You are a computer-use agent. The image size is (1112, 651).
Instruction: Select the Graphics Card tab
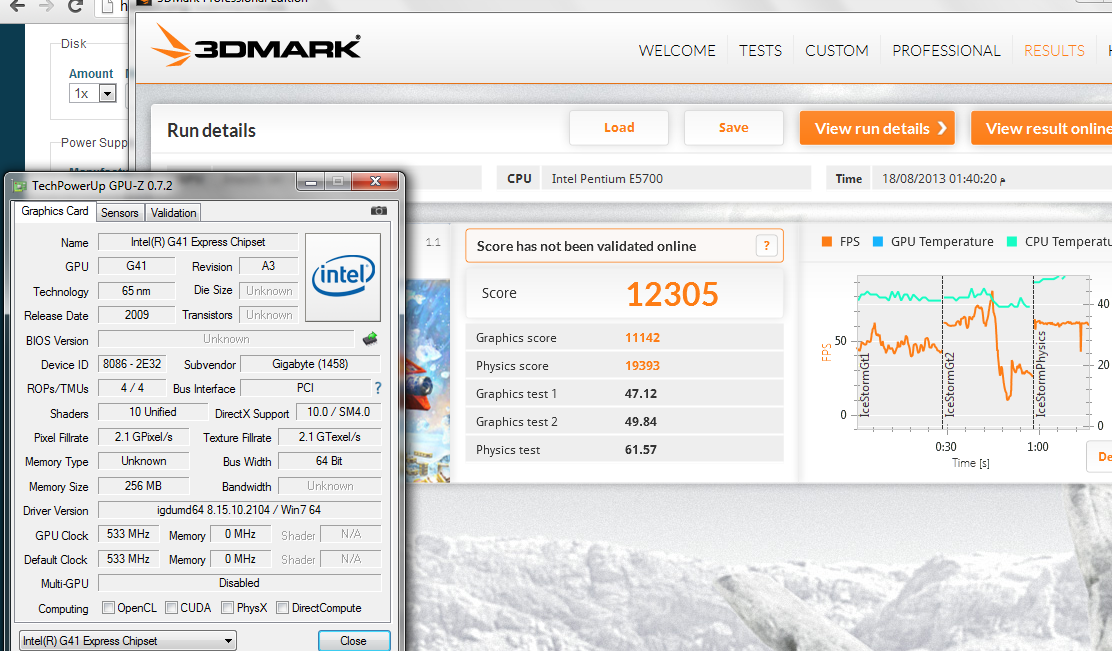[x=55, y=211]
